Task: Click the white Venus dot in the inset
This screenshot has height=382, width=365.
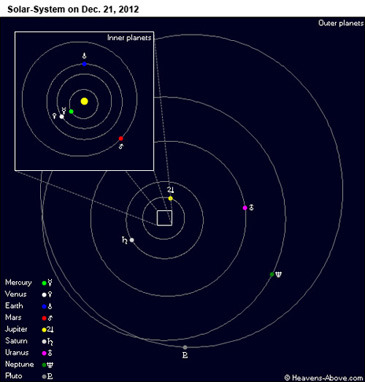Action: click(x=62, y=116)
